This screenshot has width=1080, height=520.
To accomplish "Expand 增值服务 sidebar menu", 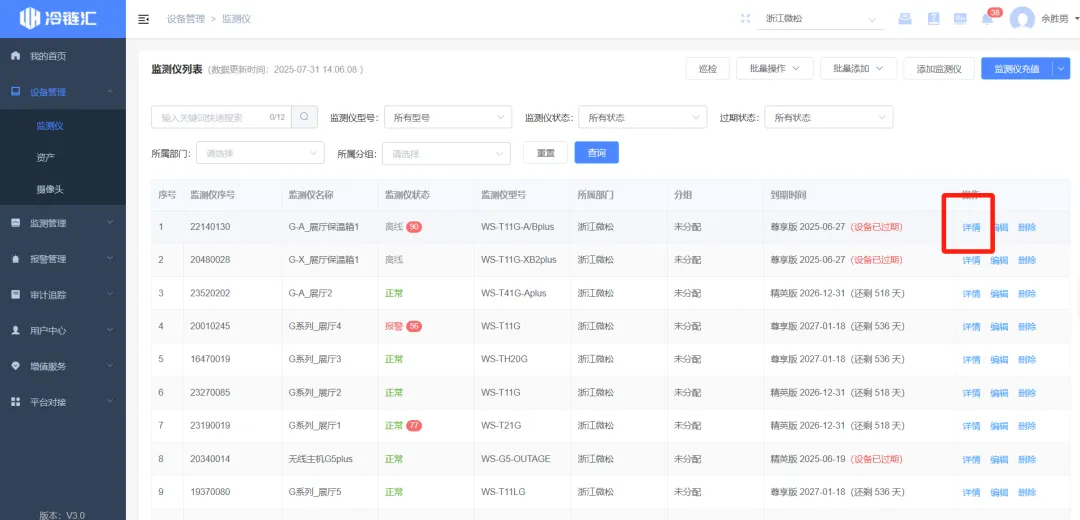I will [x=63, y=366].
